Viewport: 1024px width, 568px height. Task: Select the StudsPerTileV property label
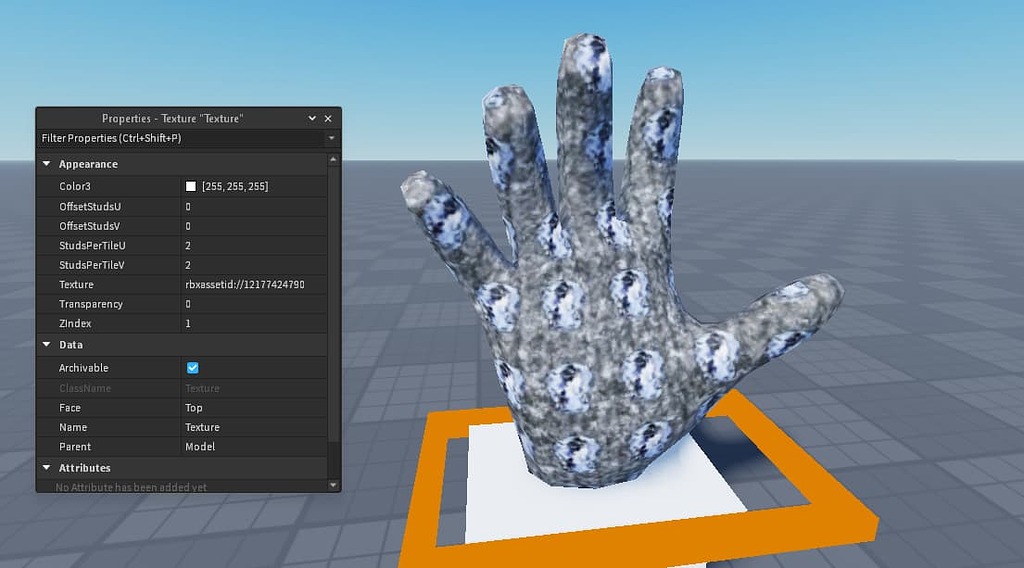[x=92, y=265]
